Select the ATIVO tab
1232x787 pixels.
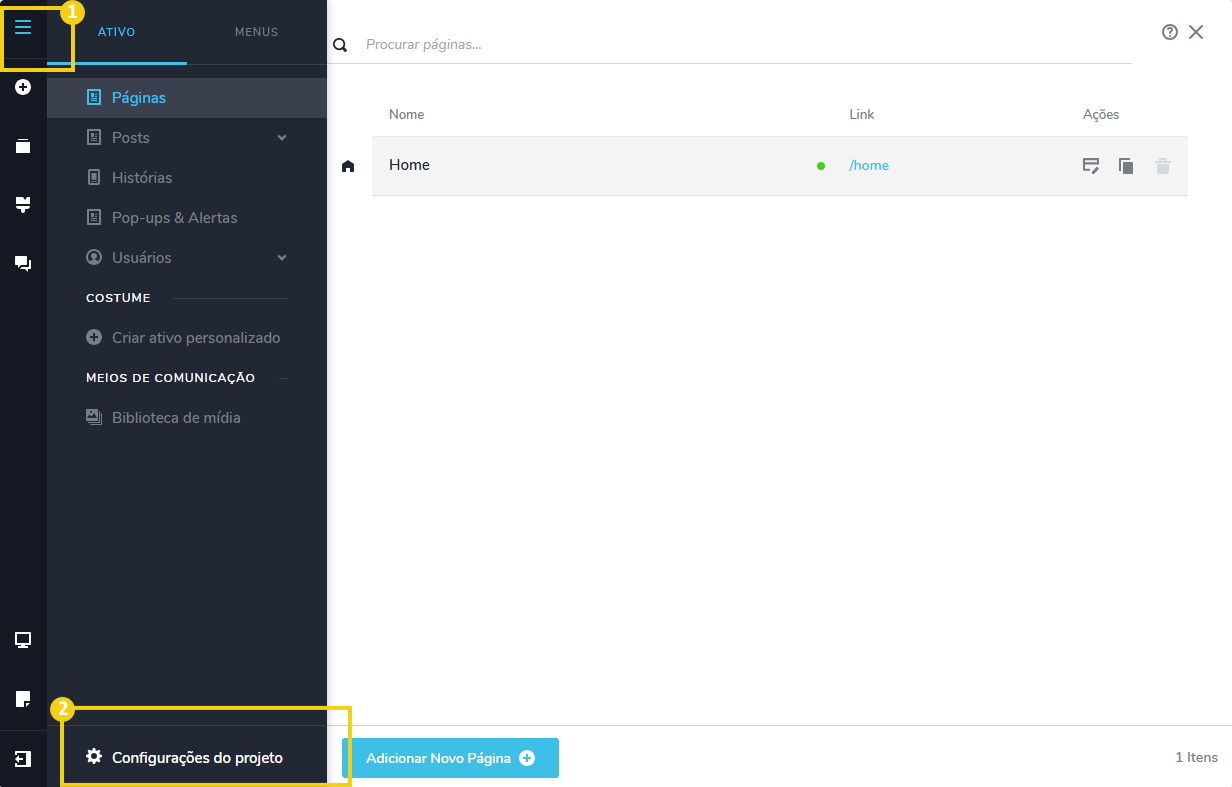point(116,32)
